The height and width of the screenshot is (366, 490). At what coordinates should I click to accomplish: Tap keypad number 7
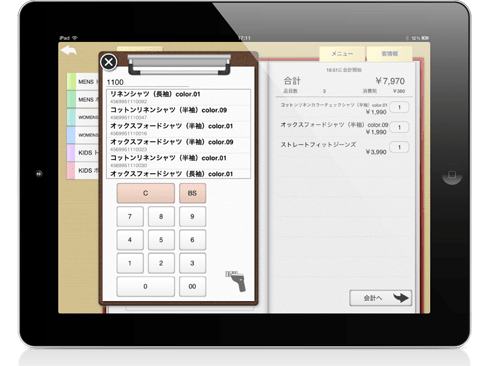tap(130, 217)
